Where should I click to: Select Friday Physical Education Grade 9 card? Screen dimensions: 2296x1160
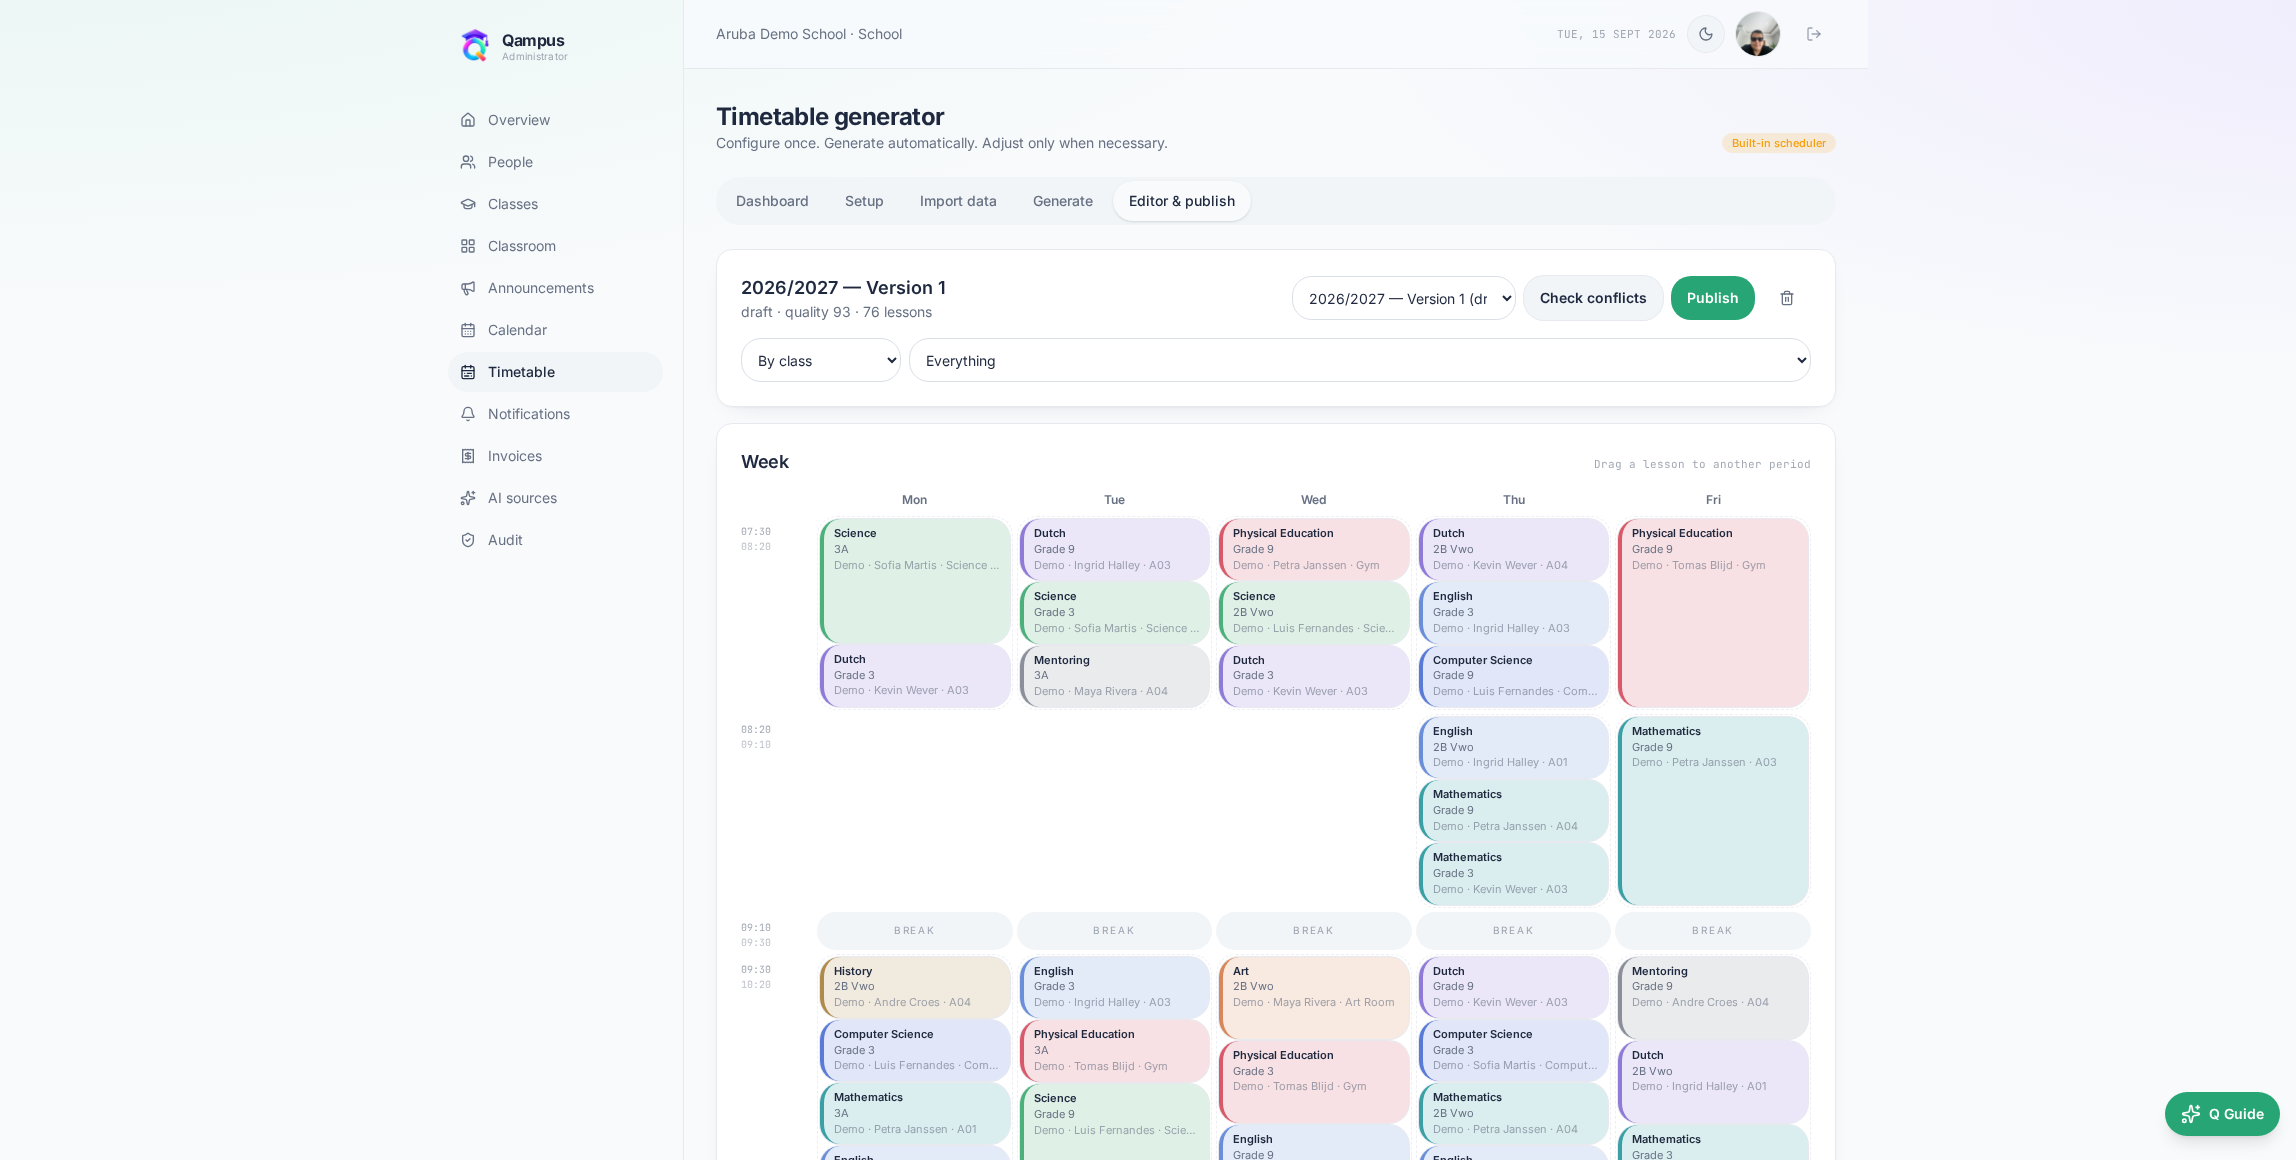[x=1713, y=612]
